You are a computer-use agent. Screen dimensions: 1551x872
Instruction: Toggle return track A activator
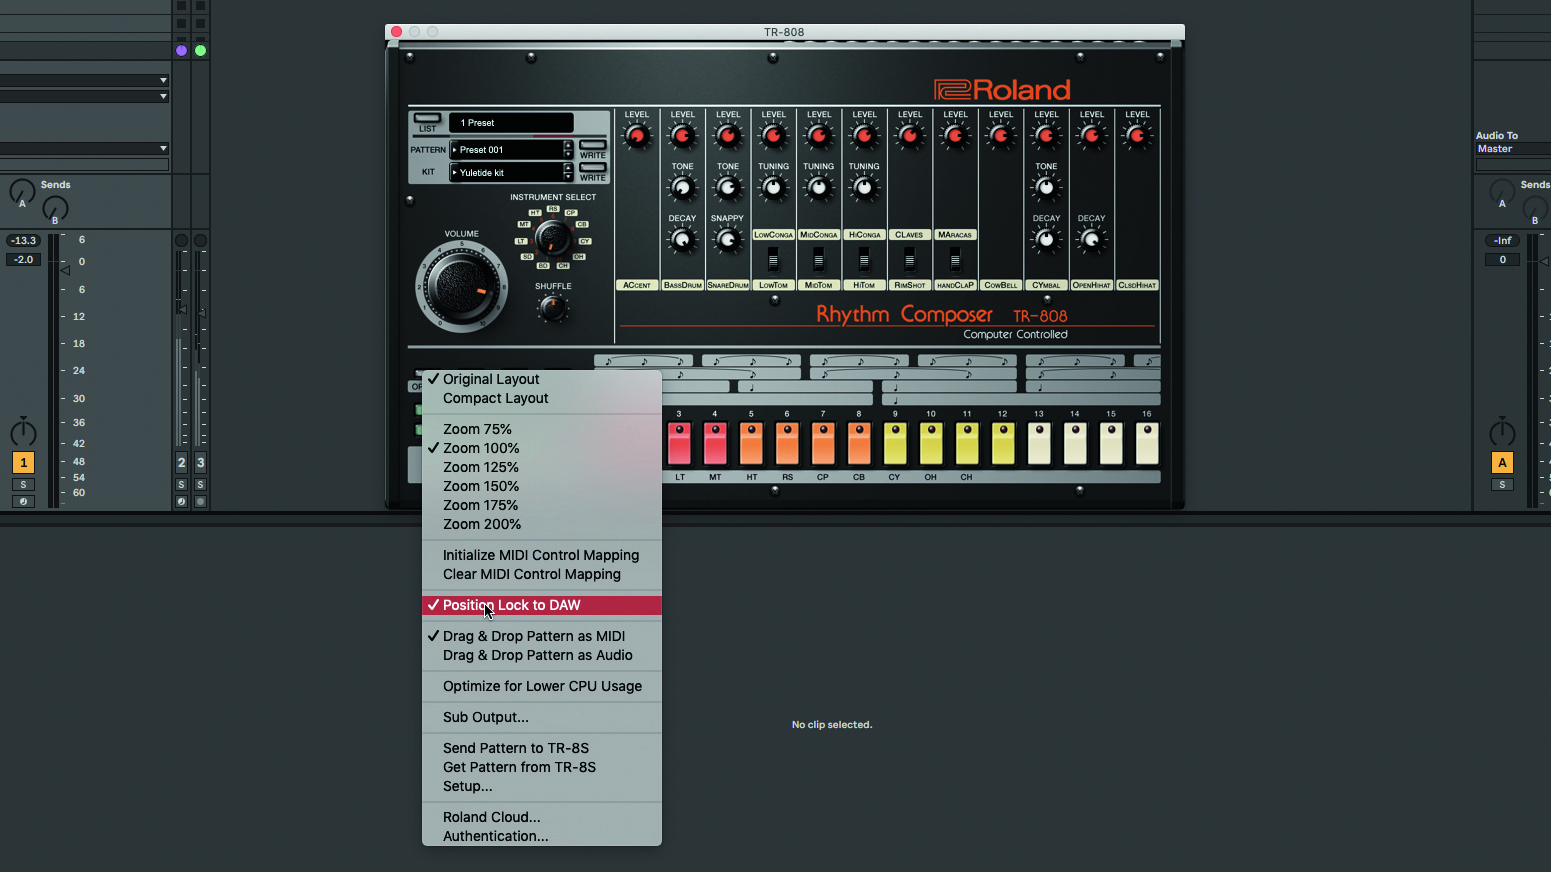1502,462
